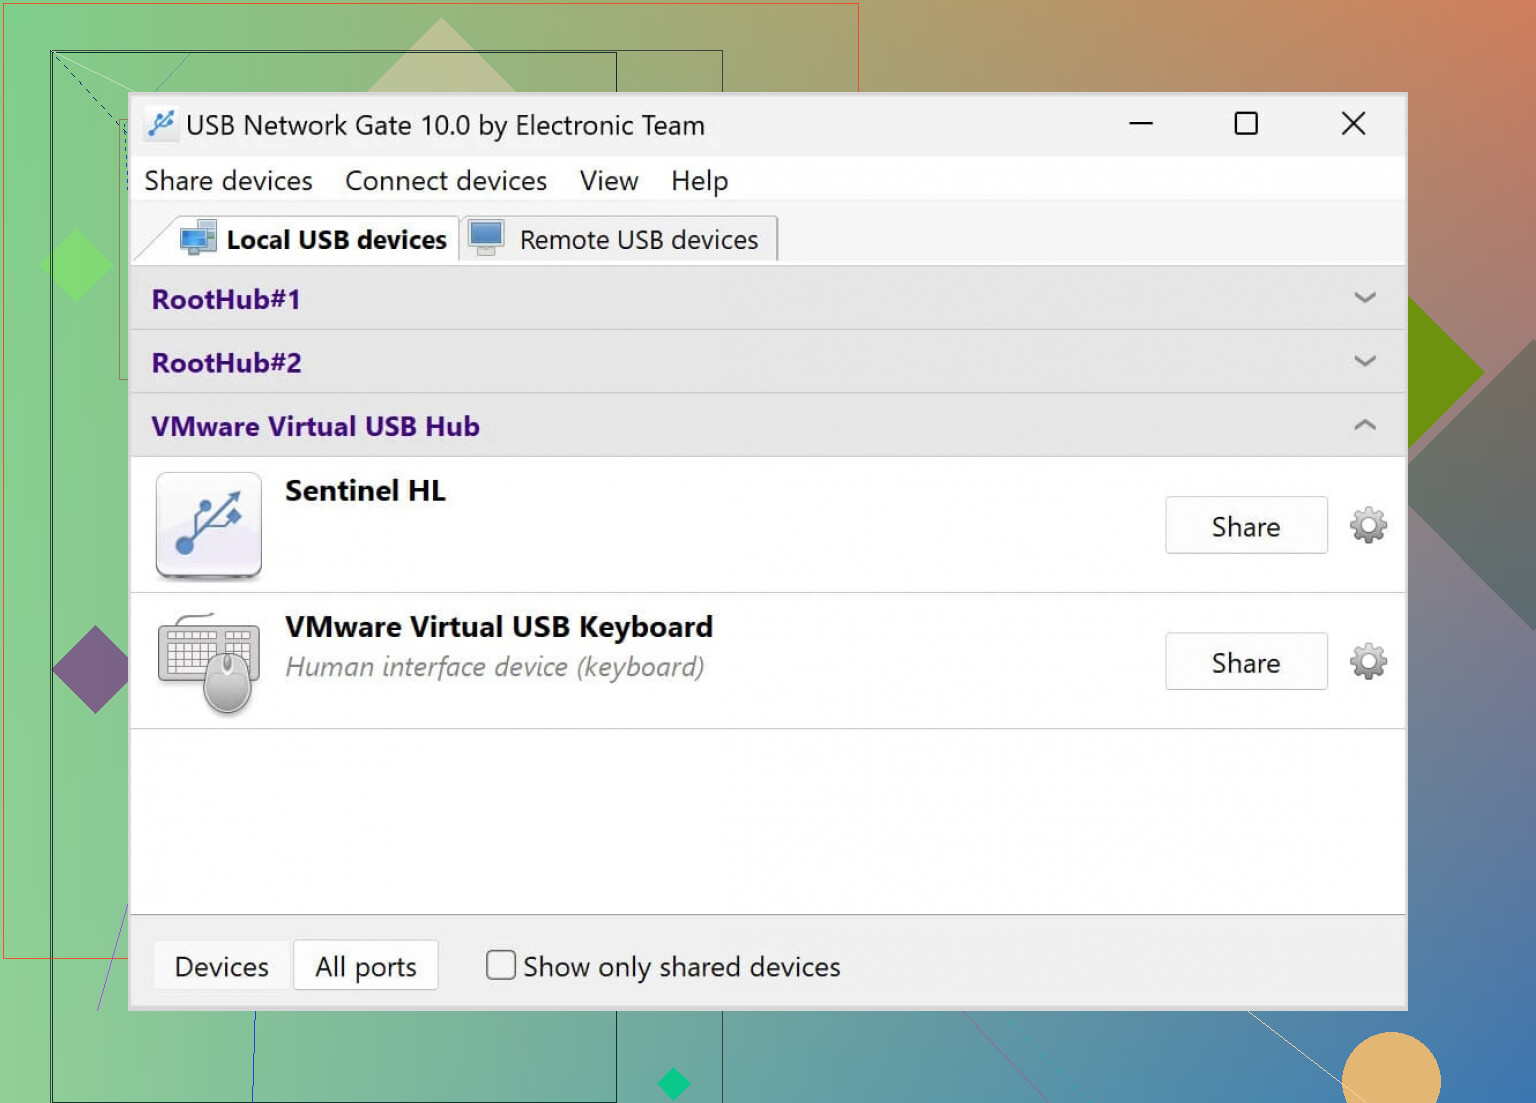Select the All ports view button
Screen dimensions: 1536x1103
[366, 966]
